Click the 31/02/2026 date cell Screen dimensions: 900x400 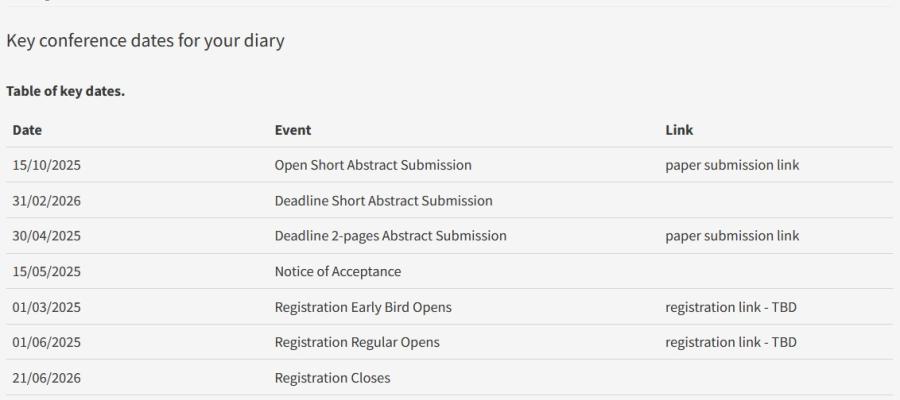(x=47, y=201)
